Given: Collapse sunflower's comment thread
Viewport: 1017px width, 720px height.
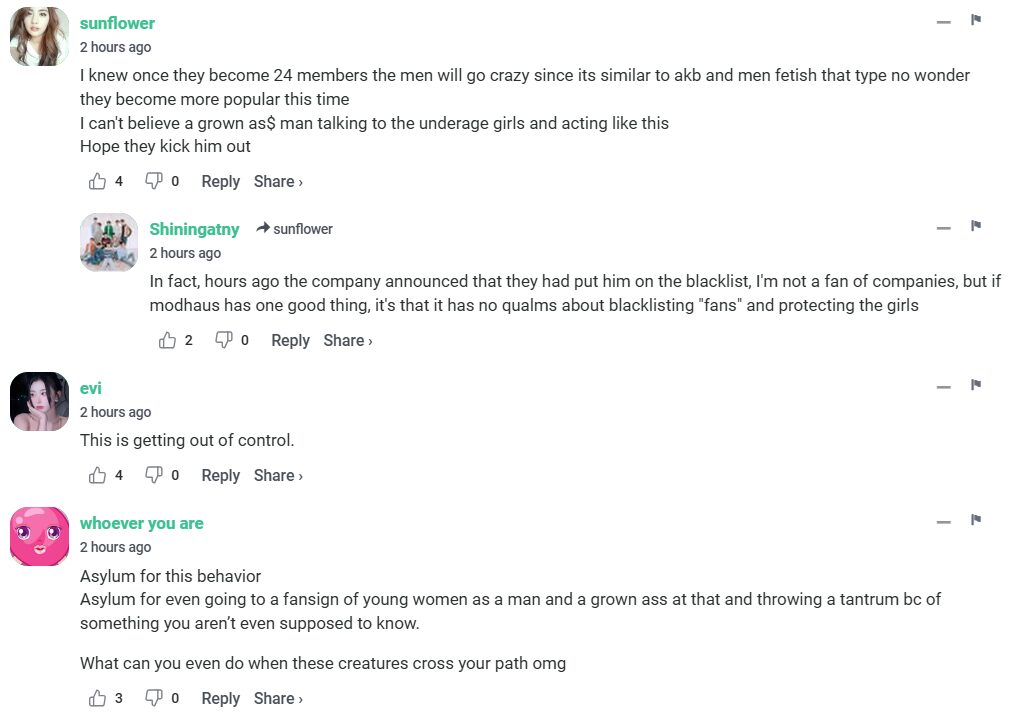Looking at the screenshot, I should click(943, 22).
